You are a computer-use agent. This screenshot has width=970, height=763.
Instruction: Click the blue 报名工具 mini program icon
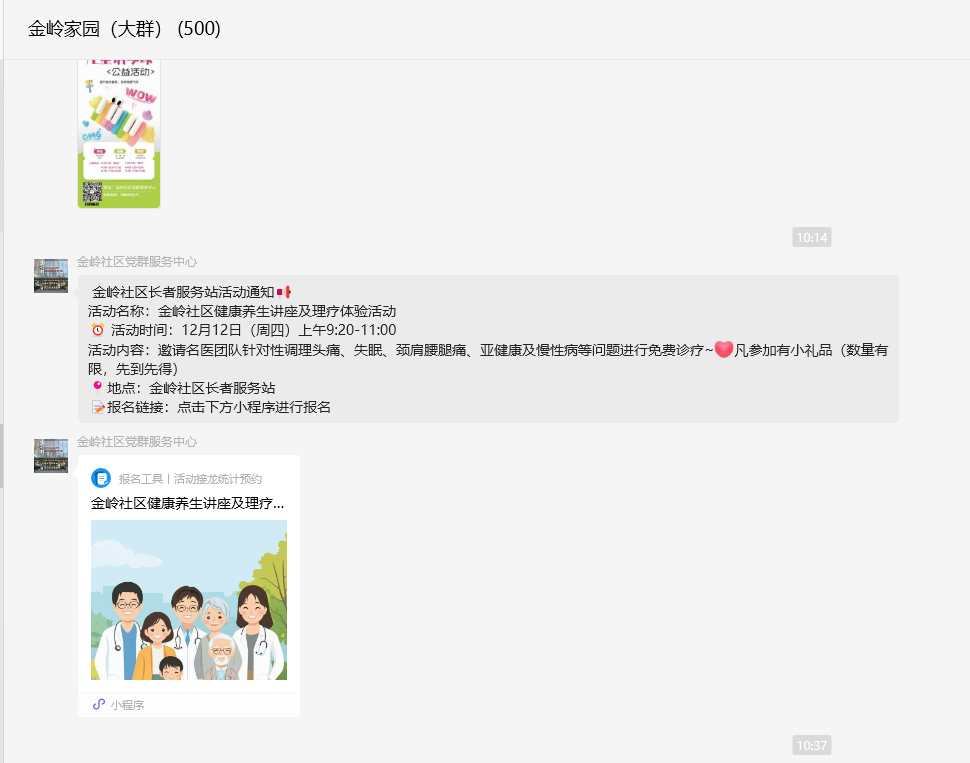[101, 479]
